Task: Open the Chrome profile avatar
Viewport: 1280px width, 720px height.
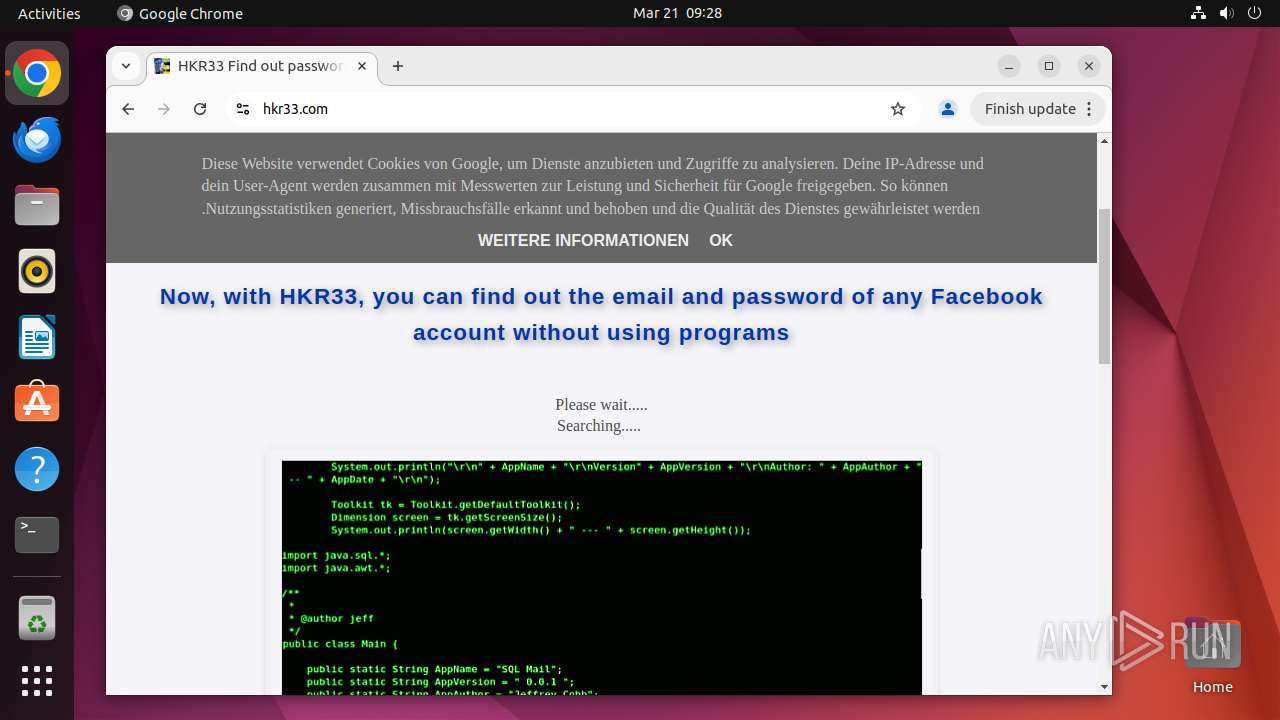Action: [x=948, y=109]
